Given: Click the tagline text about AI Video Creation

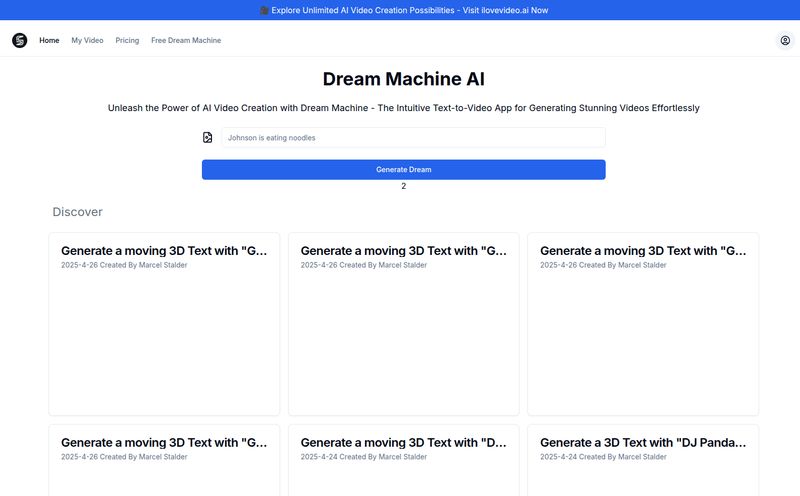Looking at the screenshot, I should (x=404, y=108).
